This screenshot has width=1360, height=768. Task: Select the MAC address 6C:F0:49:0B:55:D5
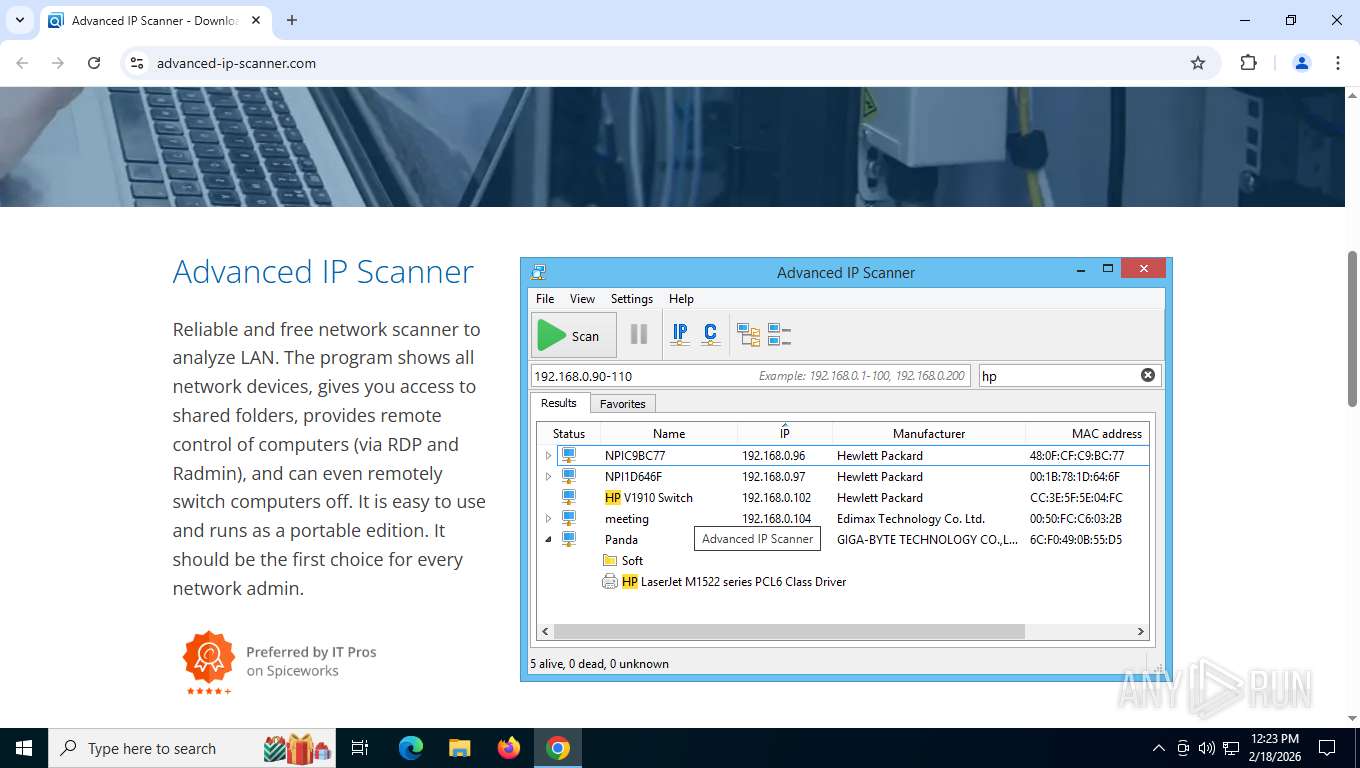(1076, 540)
